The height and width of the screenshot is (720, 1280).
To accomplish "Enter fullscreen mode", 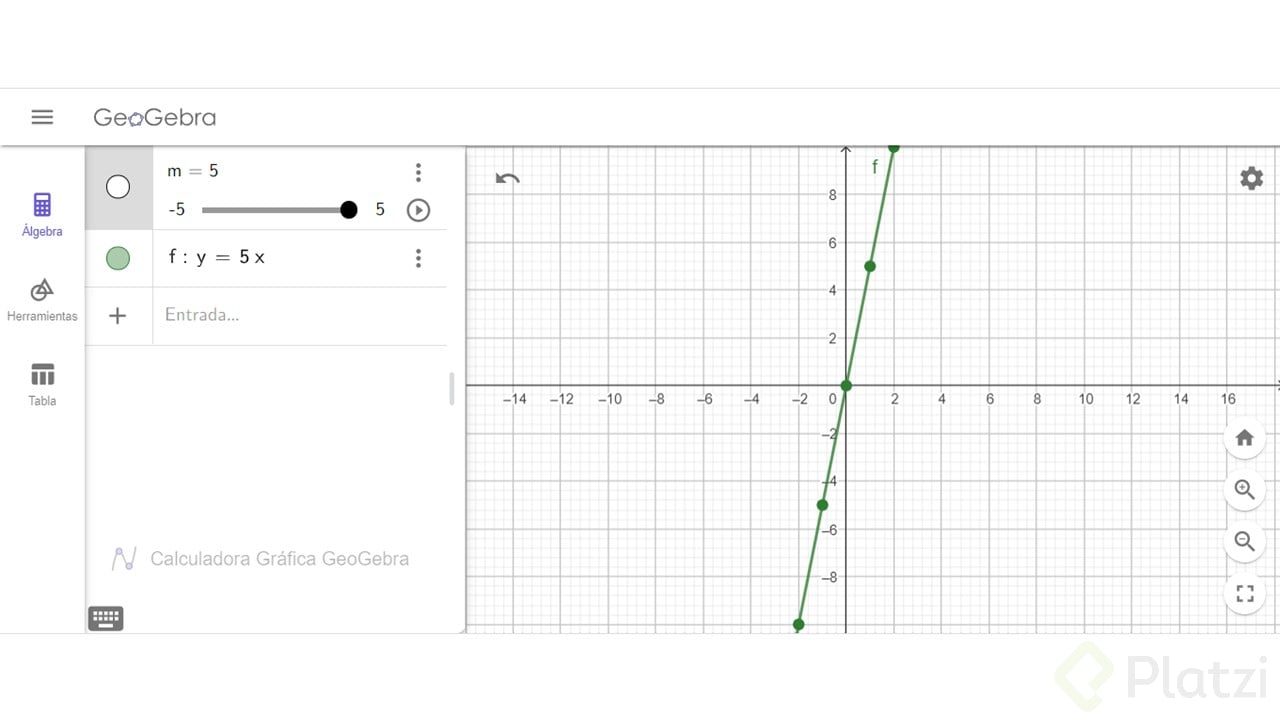I will click(x=1245, y=594).
